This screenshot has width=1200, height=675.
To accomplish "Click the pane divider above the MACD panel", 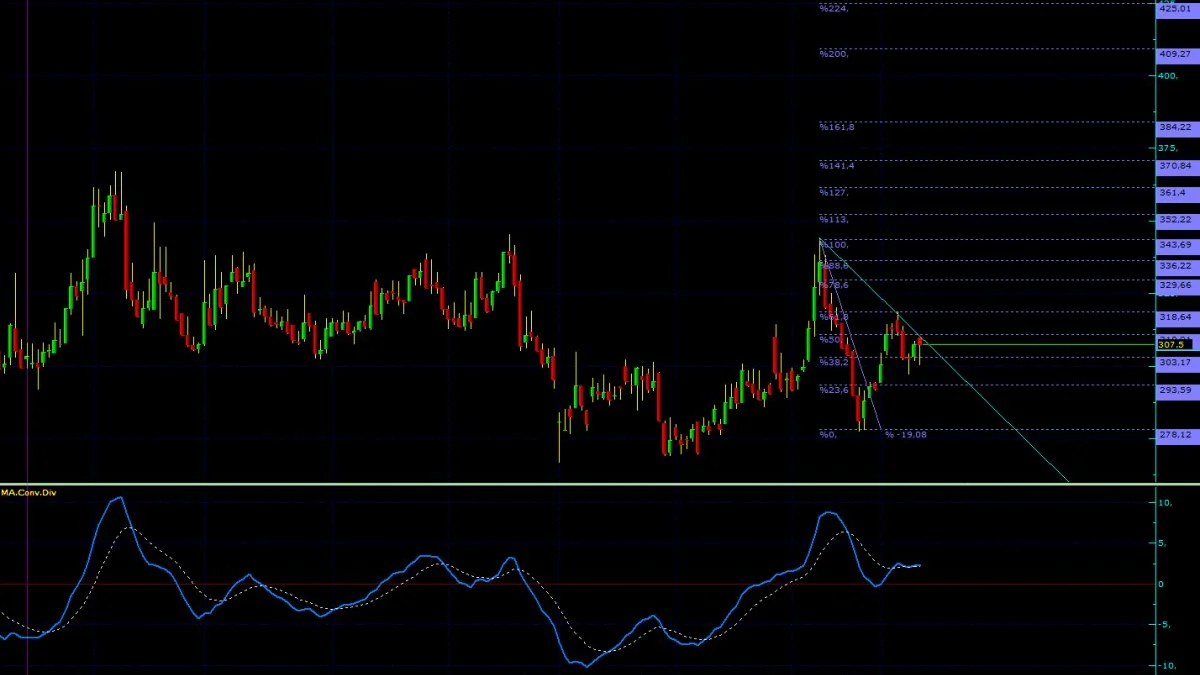I will pyautogui.click(x=600, y=484).
